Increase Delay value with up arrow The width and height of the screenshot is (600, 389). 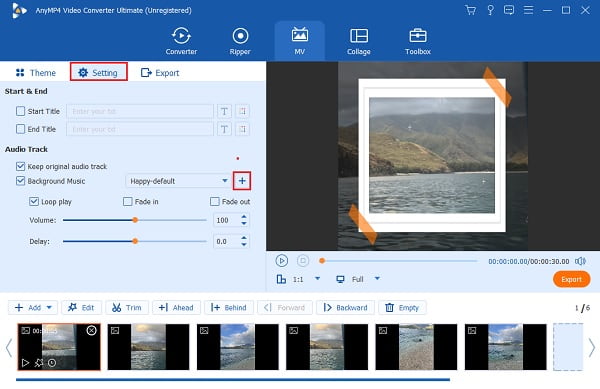(x=244, y=238)
